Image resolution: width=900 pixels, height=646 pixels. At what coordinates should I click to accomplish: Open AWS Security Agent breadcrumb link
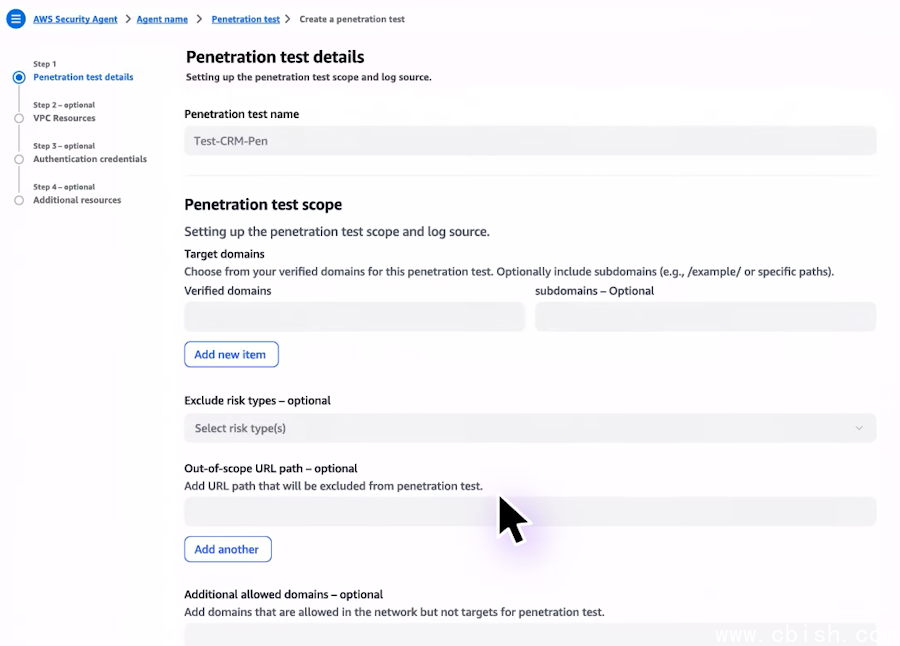click(75, 19)
